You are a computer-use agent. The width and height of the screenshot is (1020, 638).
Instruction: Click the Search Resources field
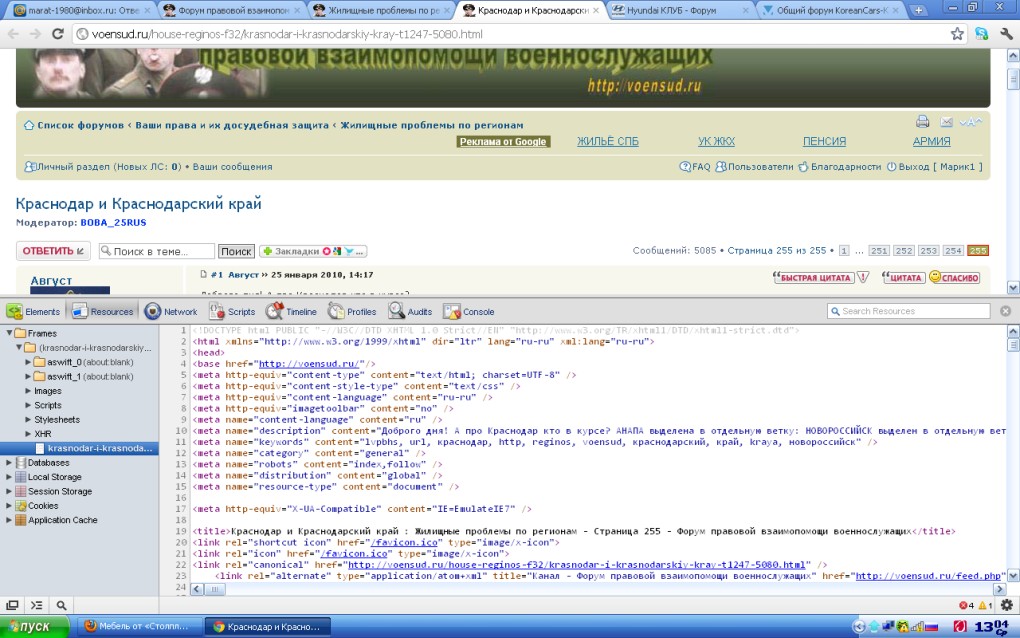click(915, 311)
